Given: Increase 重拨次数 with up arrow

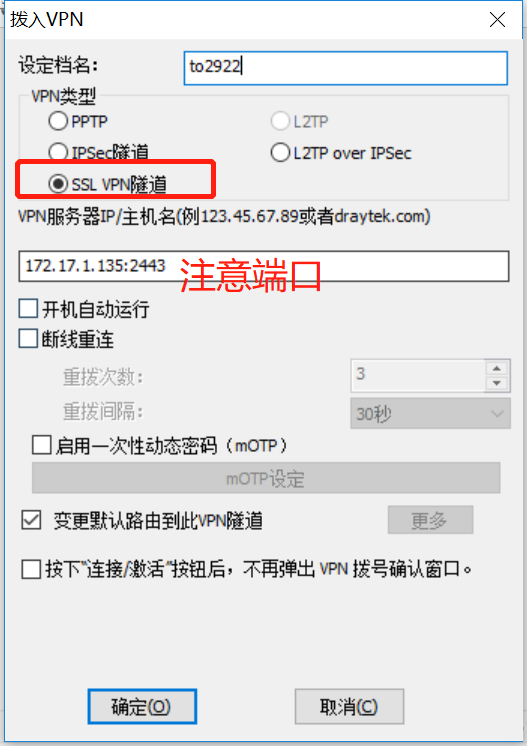Looking at the screenshot, I should click(x=497, y=368).
